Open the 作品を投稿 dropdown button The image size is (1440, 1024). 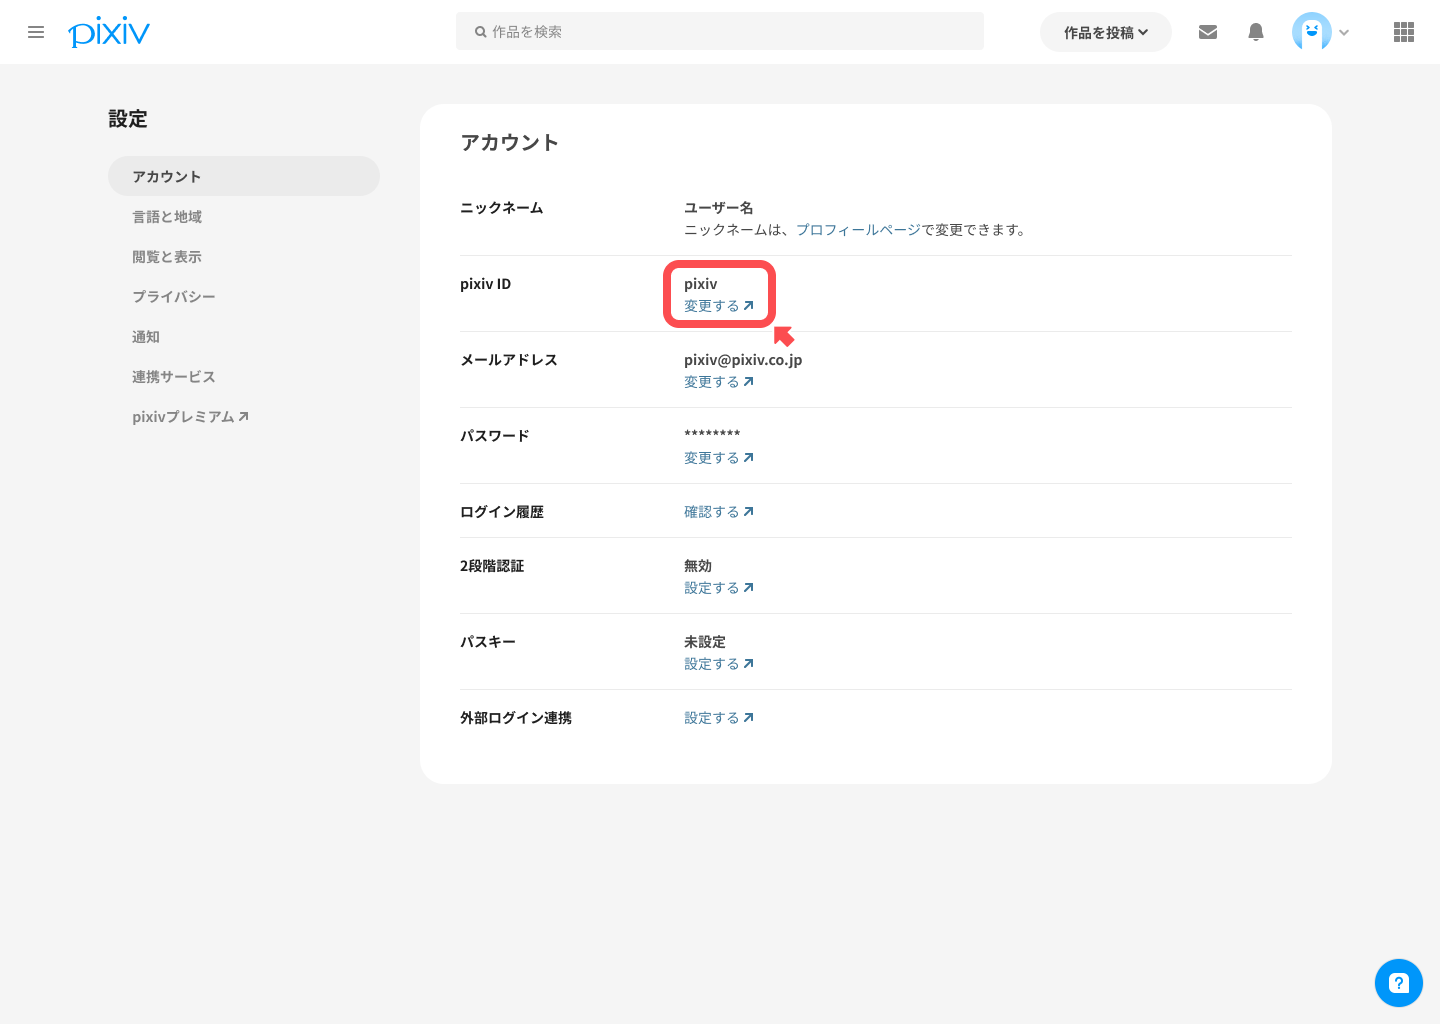point(1106,32)
